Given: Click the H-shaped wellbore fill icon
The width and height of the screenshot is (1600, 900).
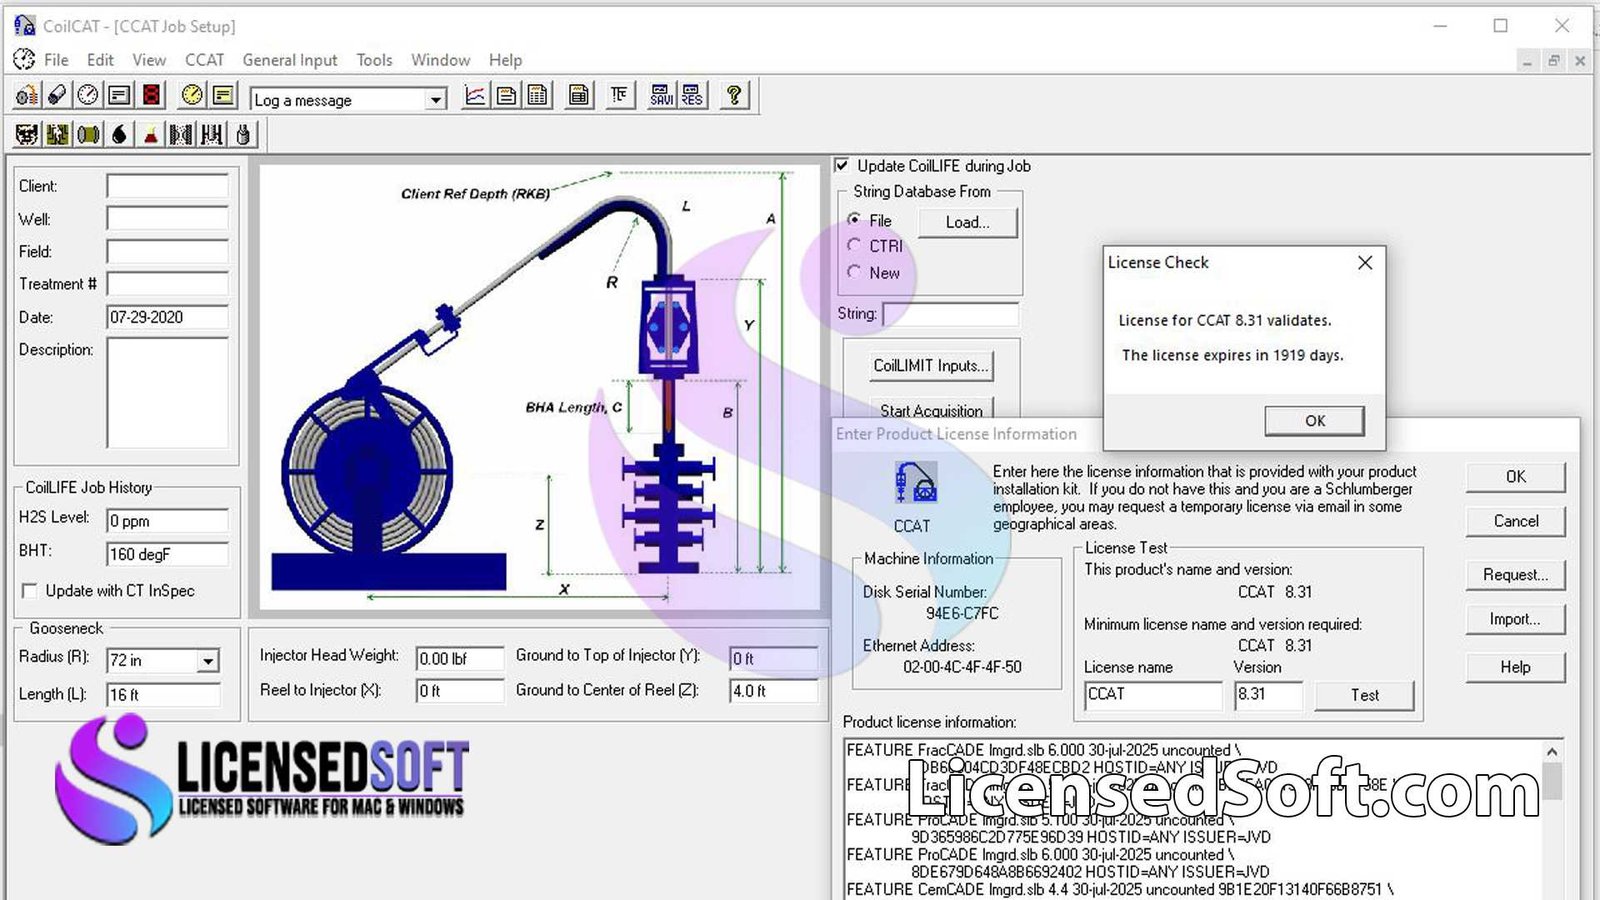Looking at the screenshot, I should tap(212, 134).
